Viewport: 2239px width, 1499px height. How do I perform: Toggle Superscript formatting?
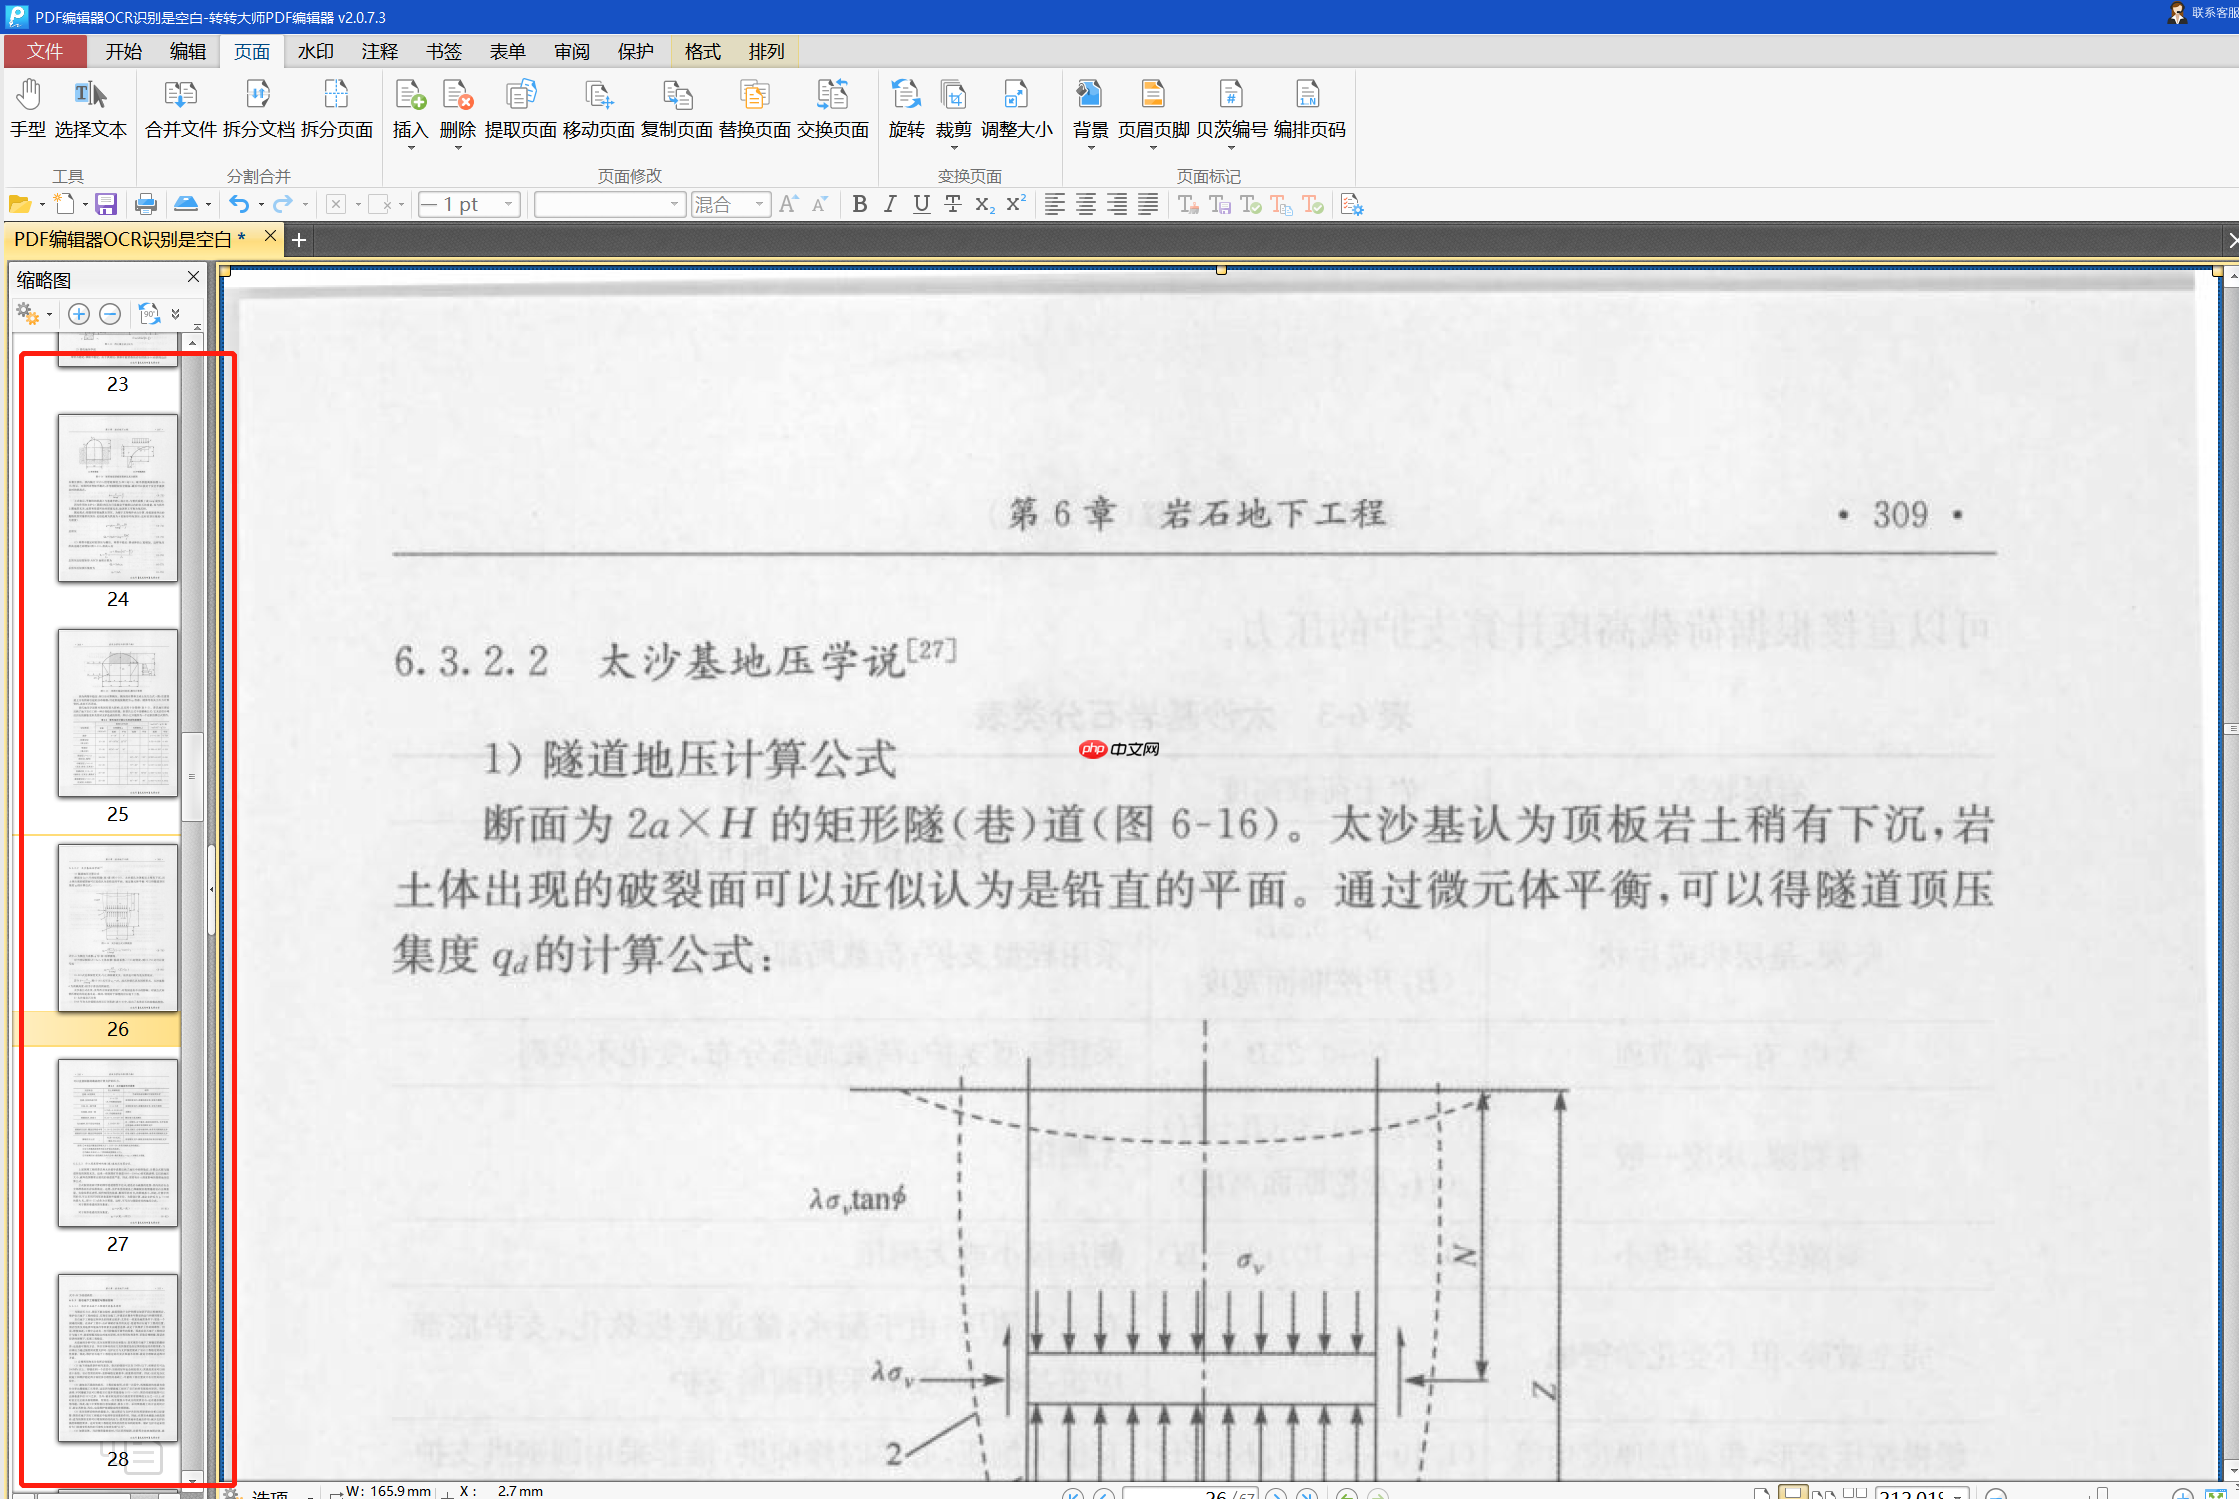click(1016, 205)
